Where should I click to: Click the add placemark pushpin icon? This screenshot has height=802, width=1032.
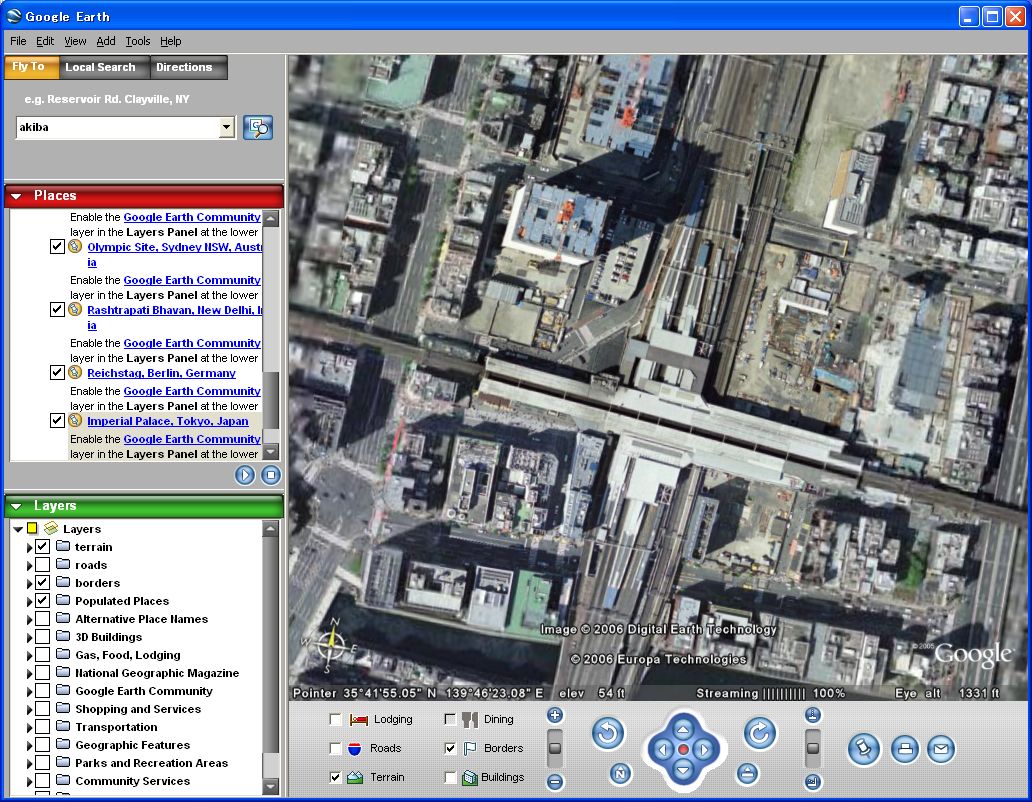click(864, 749)
